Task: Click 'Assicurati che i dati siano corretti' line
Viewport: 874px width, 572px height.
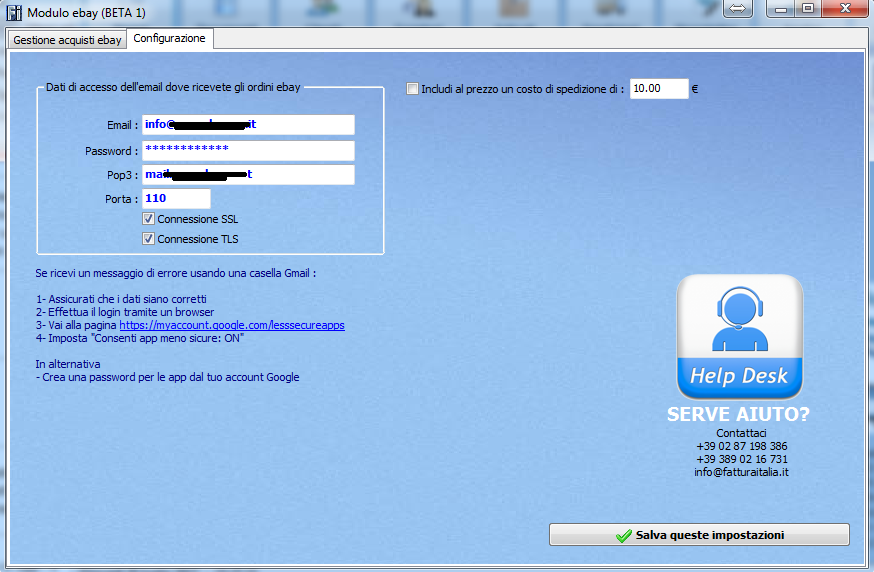Action: tap(121, 299)
